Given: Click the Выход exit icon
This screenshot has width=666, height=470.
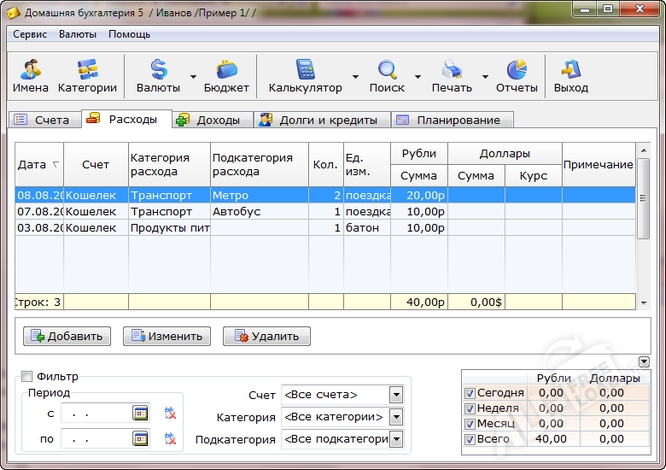Looking at the screenshot, I should pos(571,76).
